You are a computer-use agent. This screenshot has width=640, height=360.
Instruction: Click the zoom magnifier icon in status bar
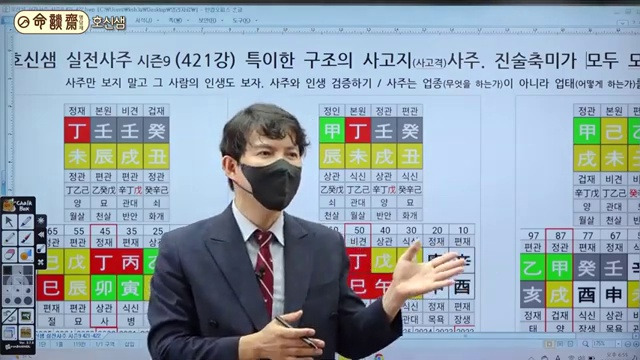click(x=585, y=344)
